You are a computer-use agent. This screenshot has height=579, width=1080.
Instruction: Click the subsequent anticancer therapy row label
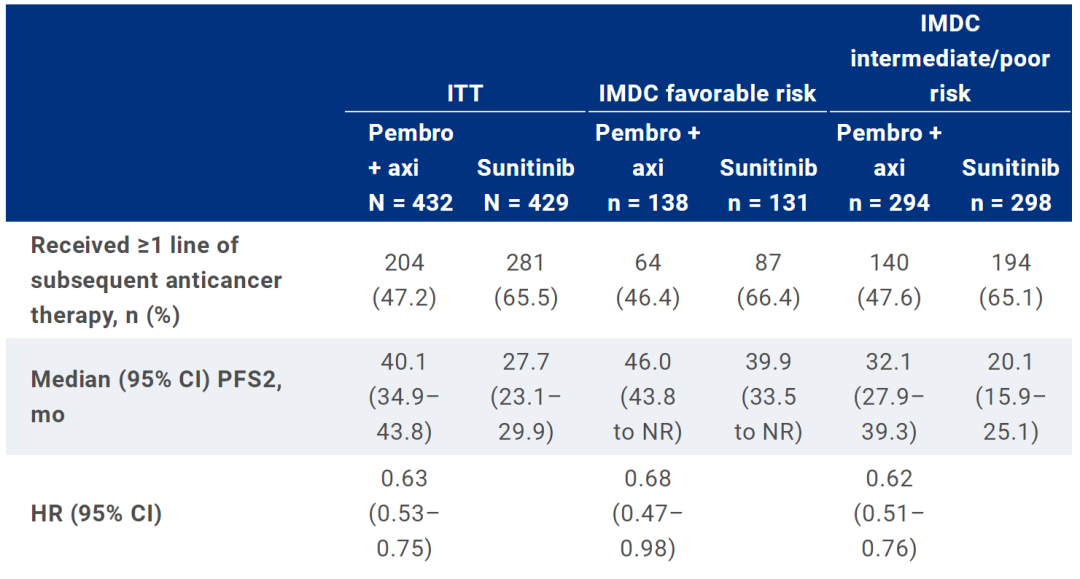click(156, 280)
